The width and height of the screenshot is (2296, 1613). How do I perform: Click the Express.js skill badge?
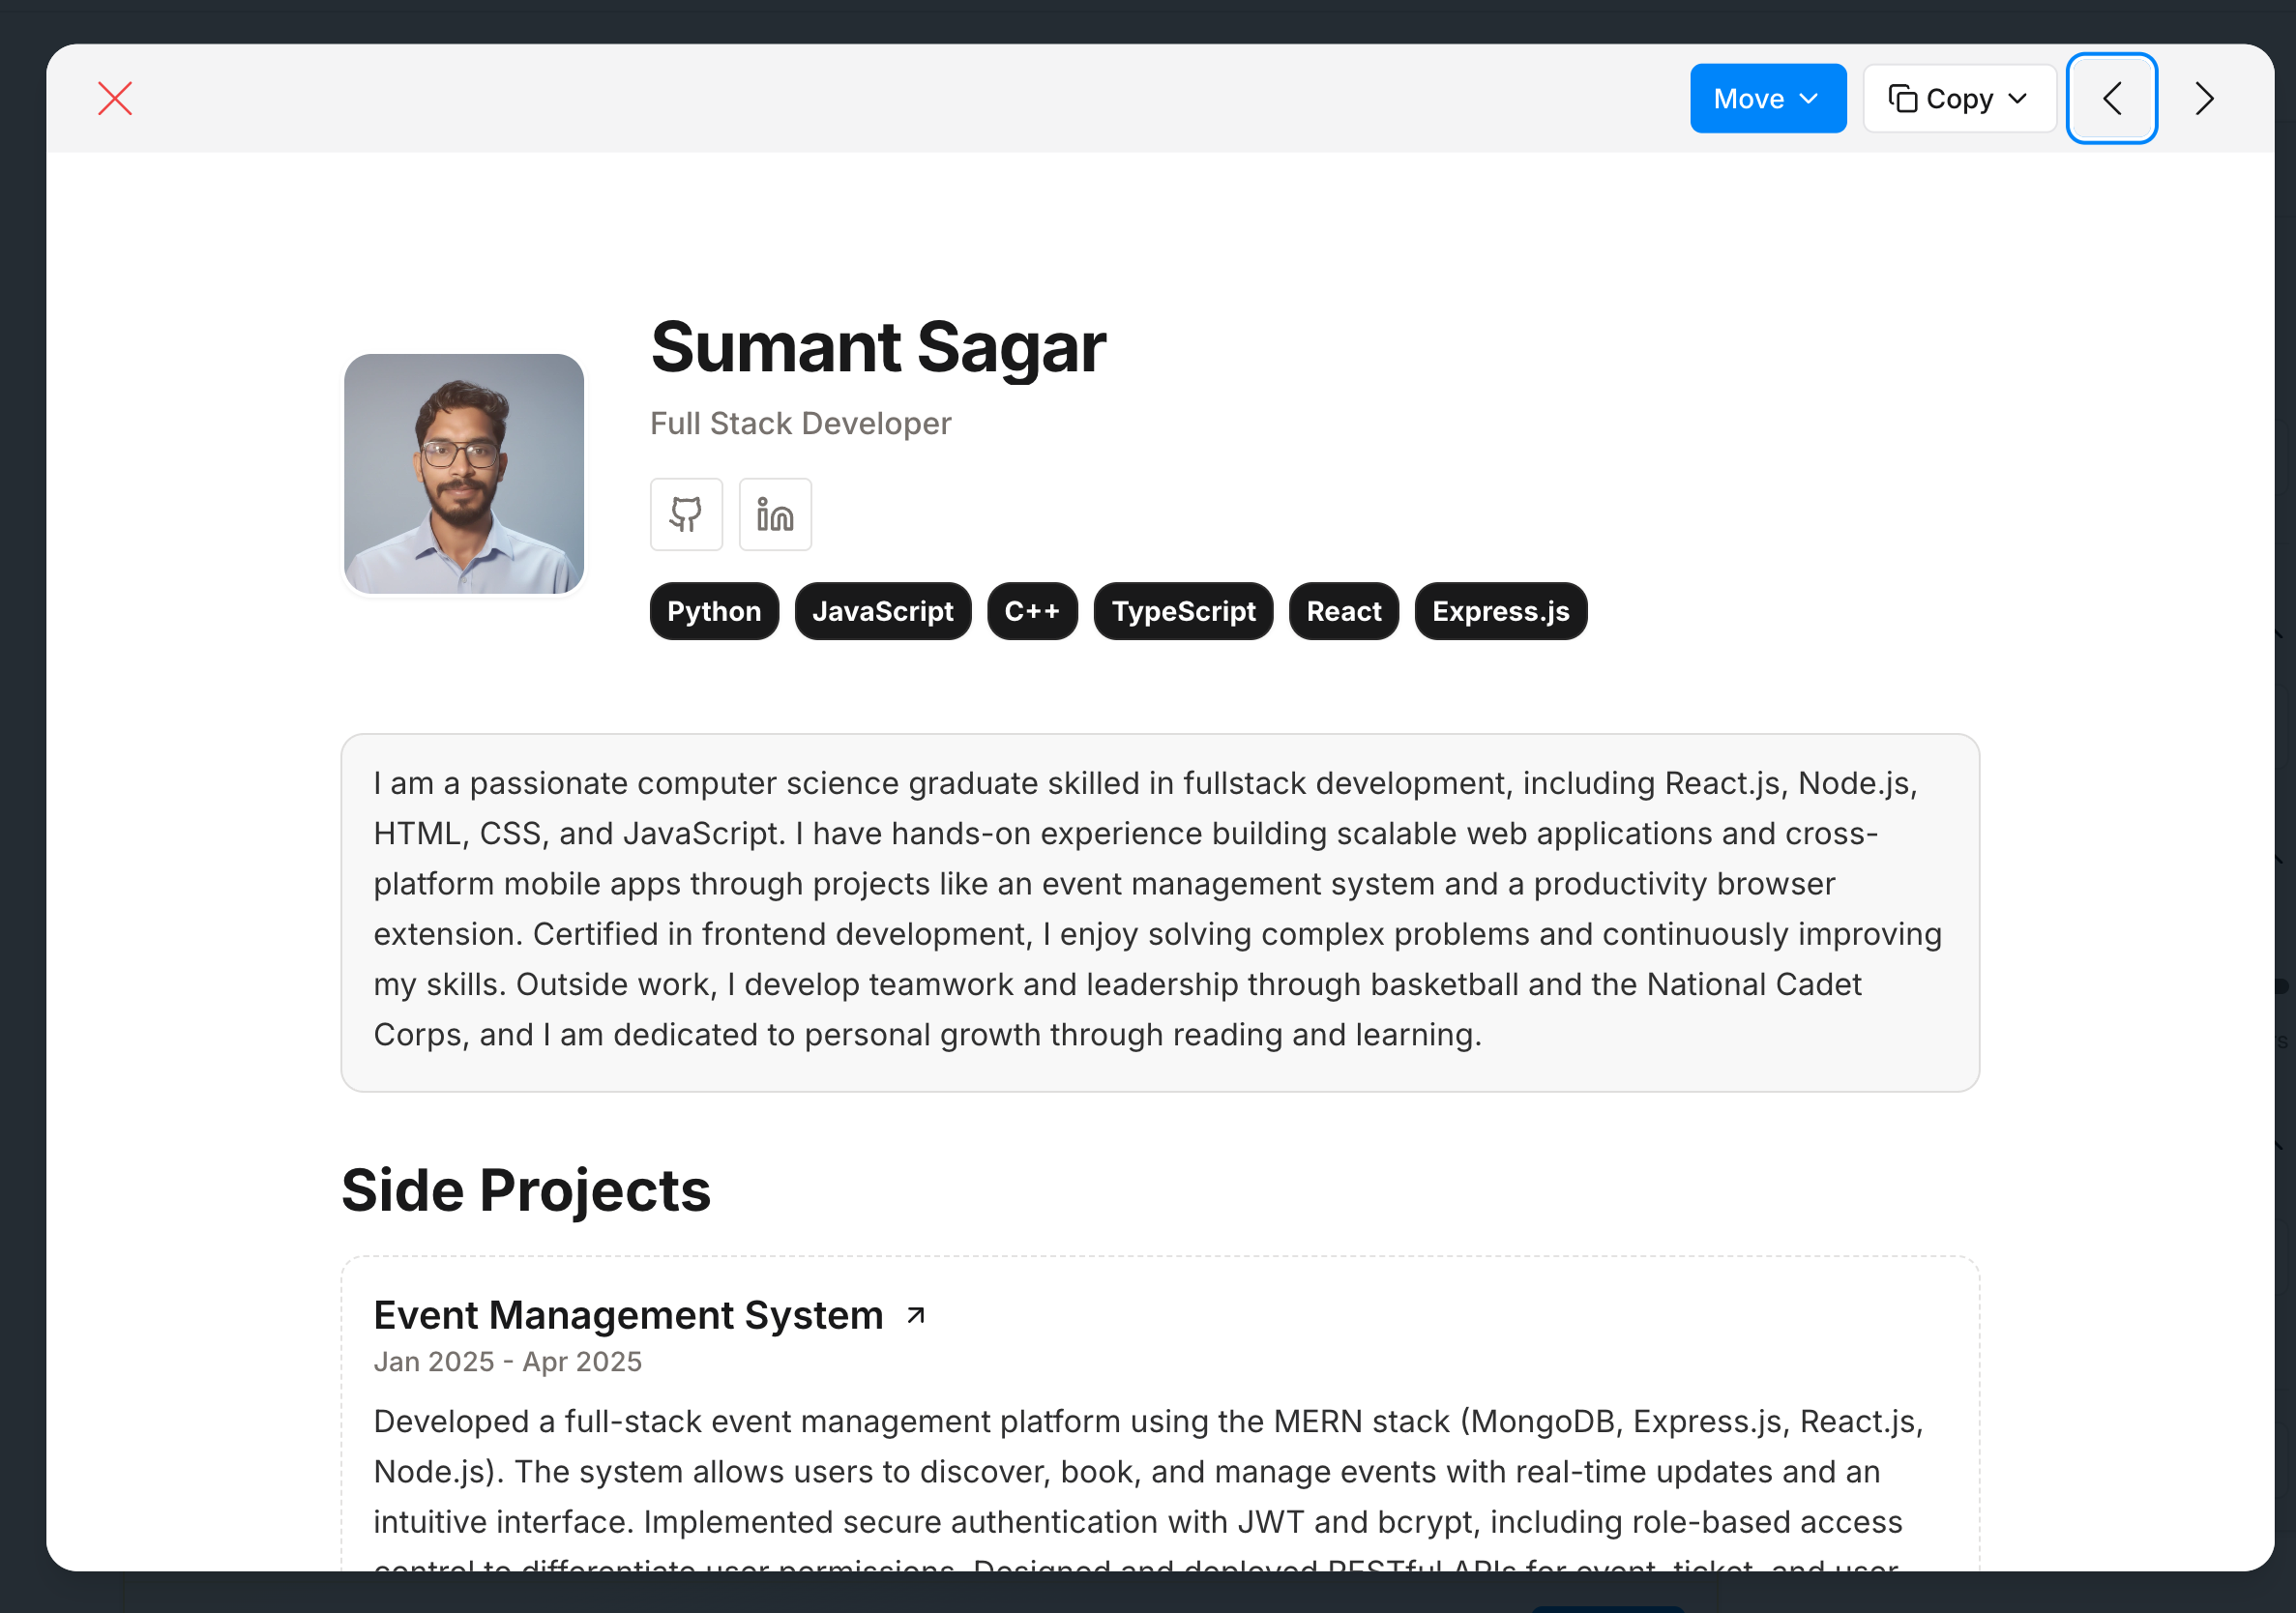coord(1500,611)
